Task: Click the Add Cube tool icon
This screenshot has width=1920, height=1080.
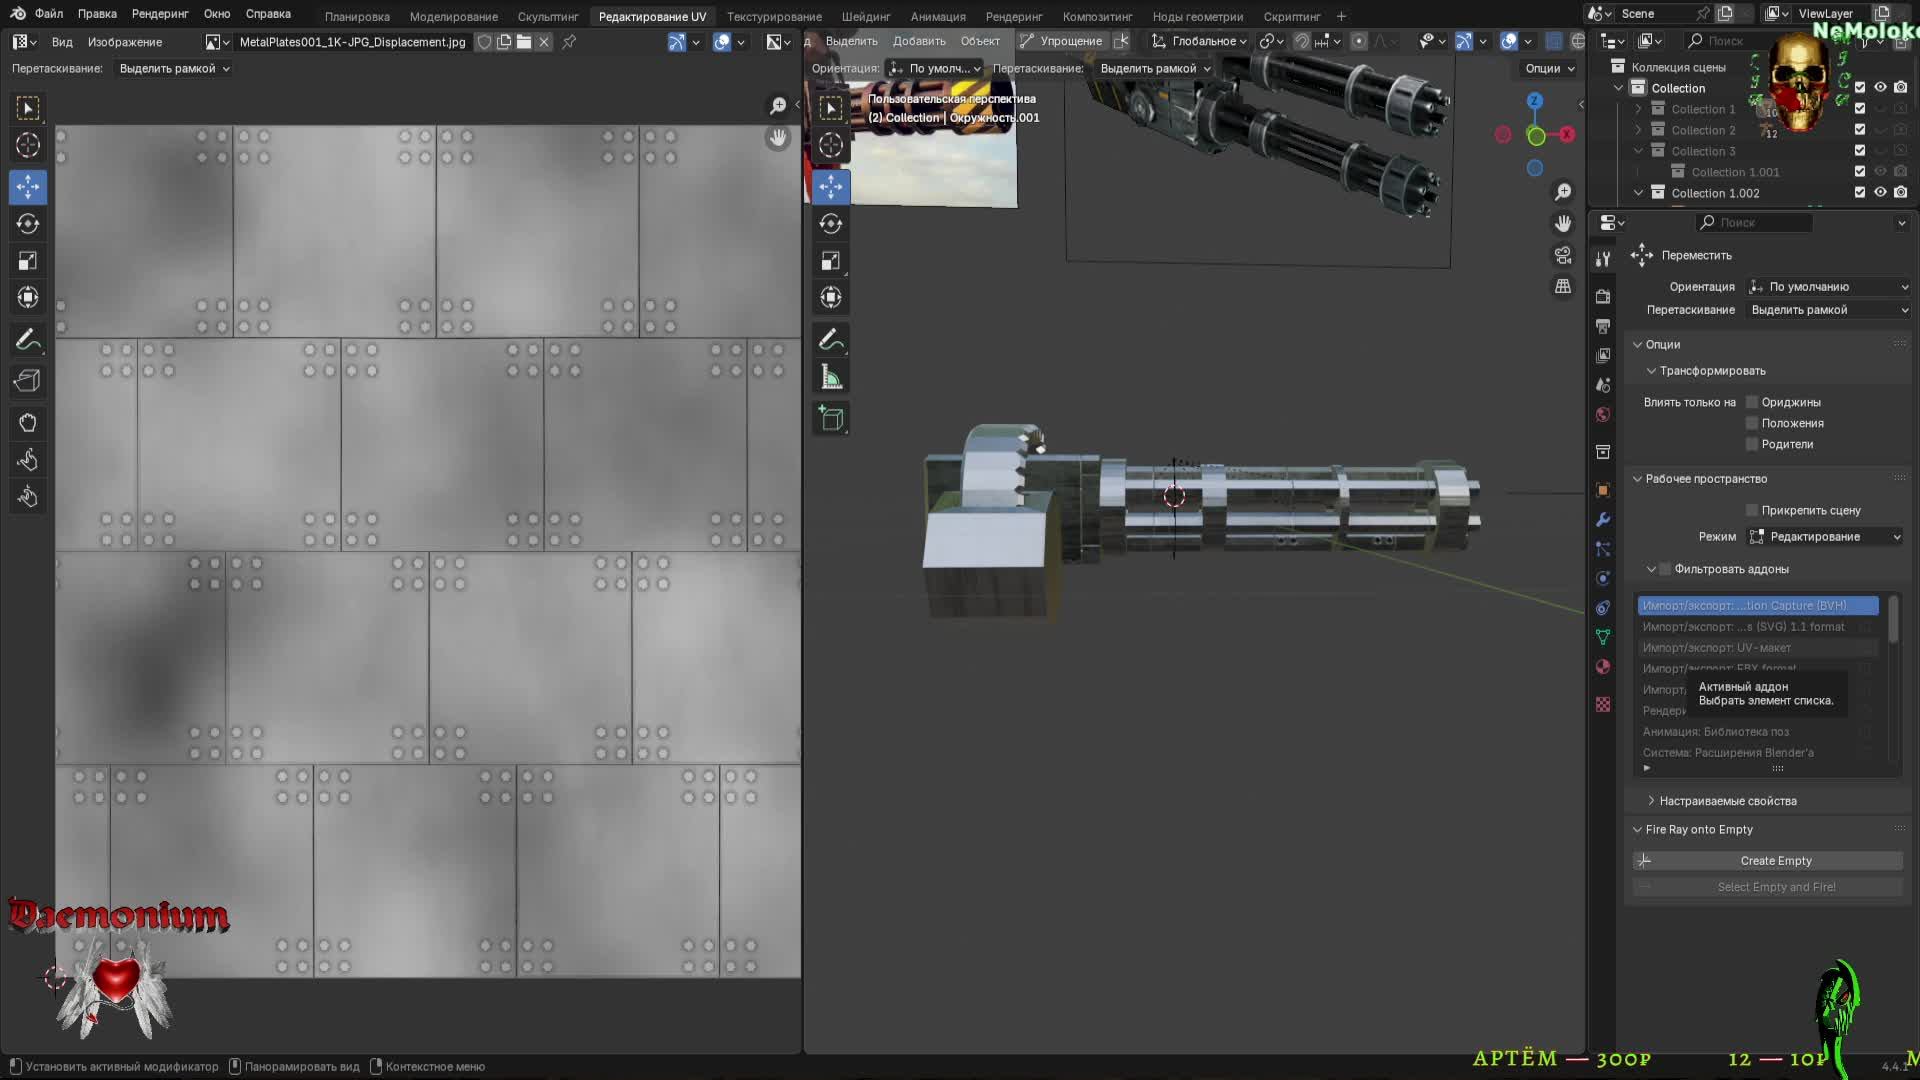Action: pos(831,419)
